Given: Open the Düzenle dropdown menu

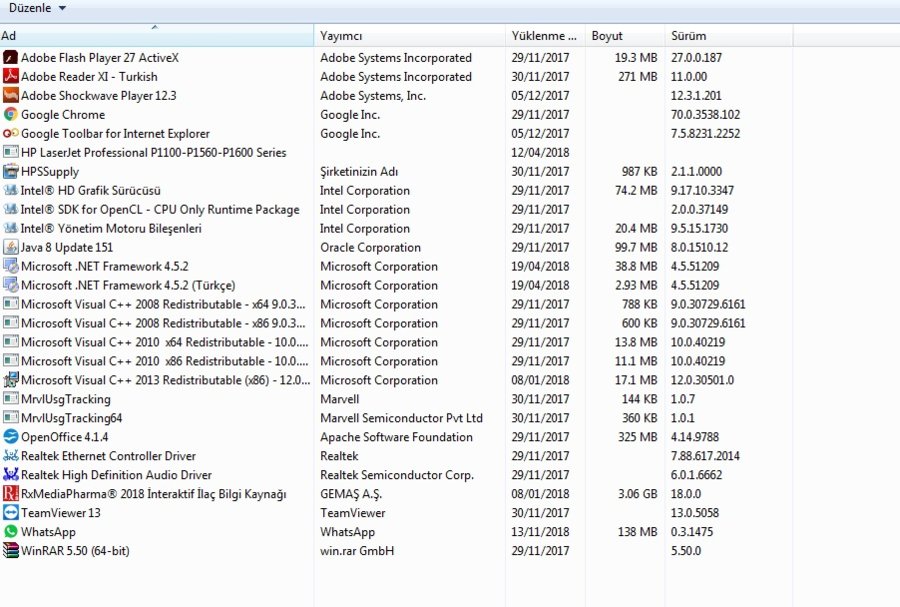Looking at the screenshot, I should [37, 8].
